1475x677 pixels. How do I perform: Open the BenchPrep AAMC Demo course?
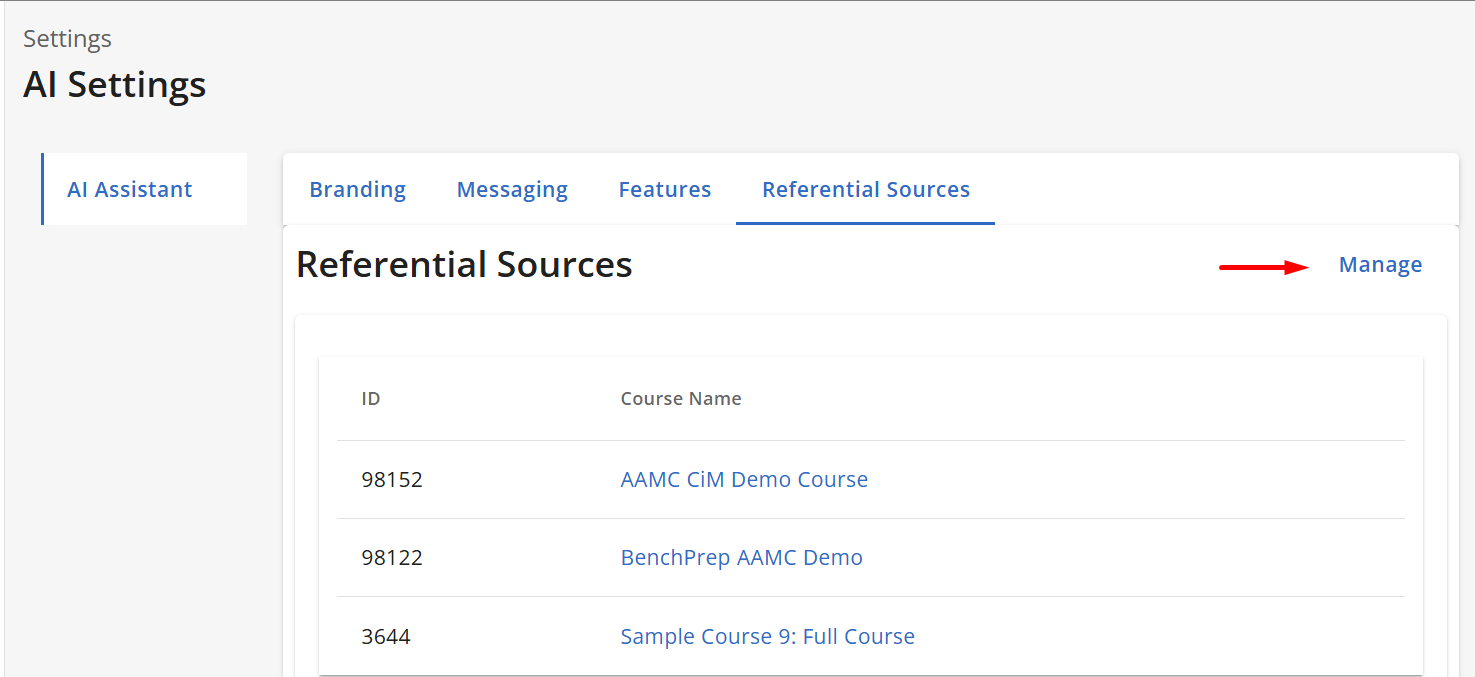click(741, 558)
